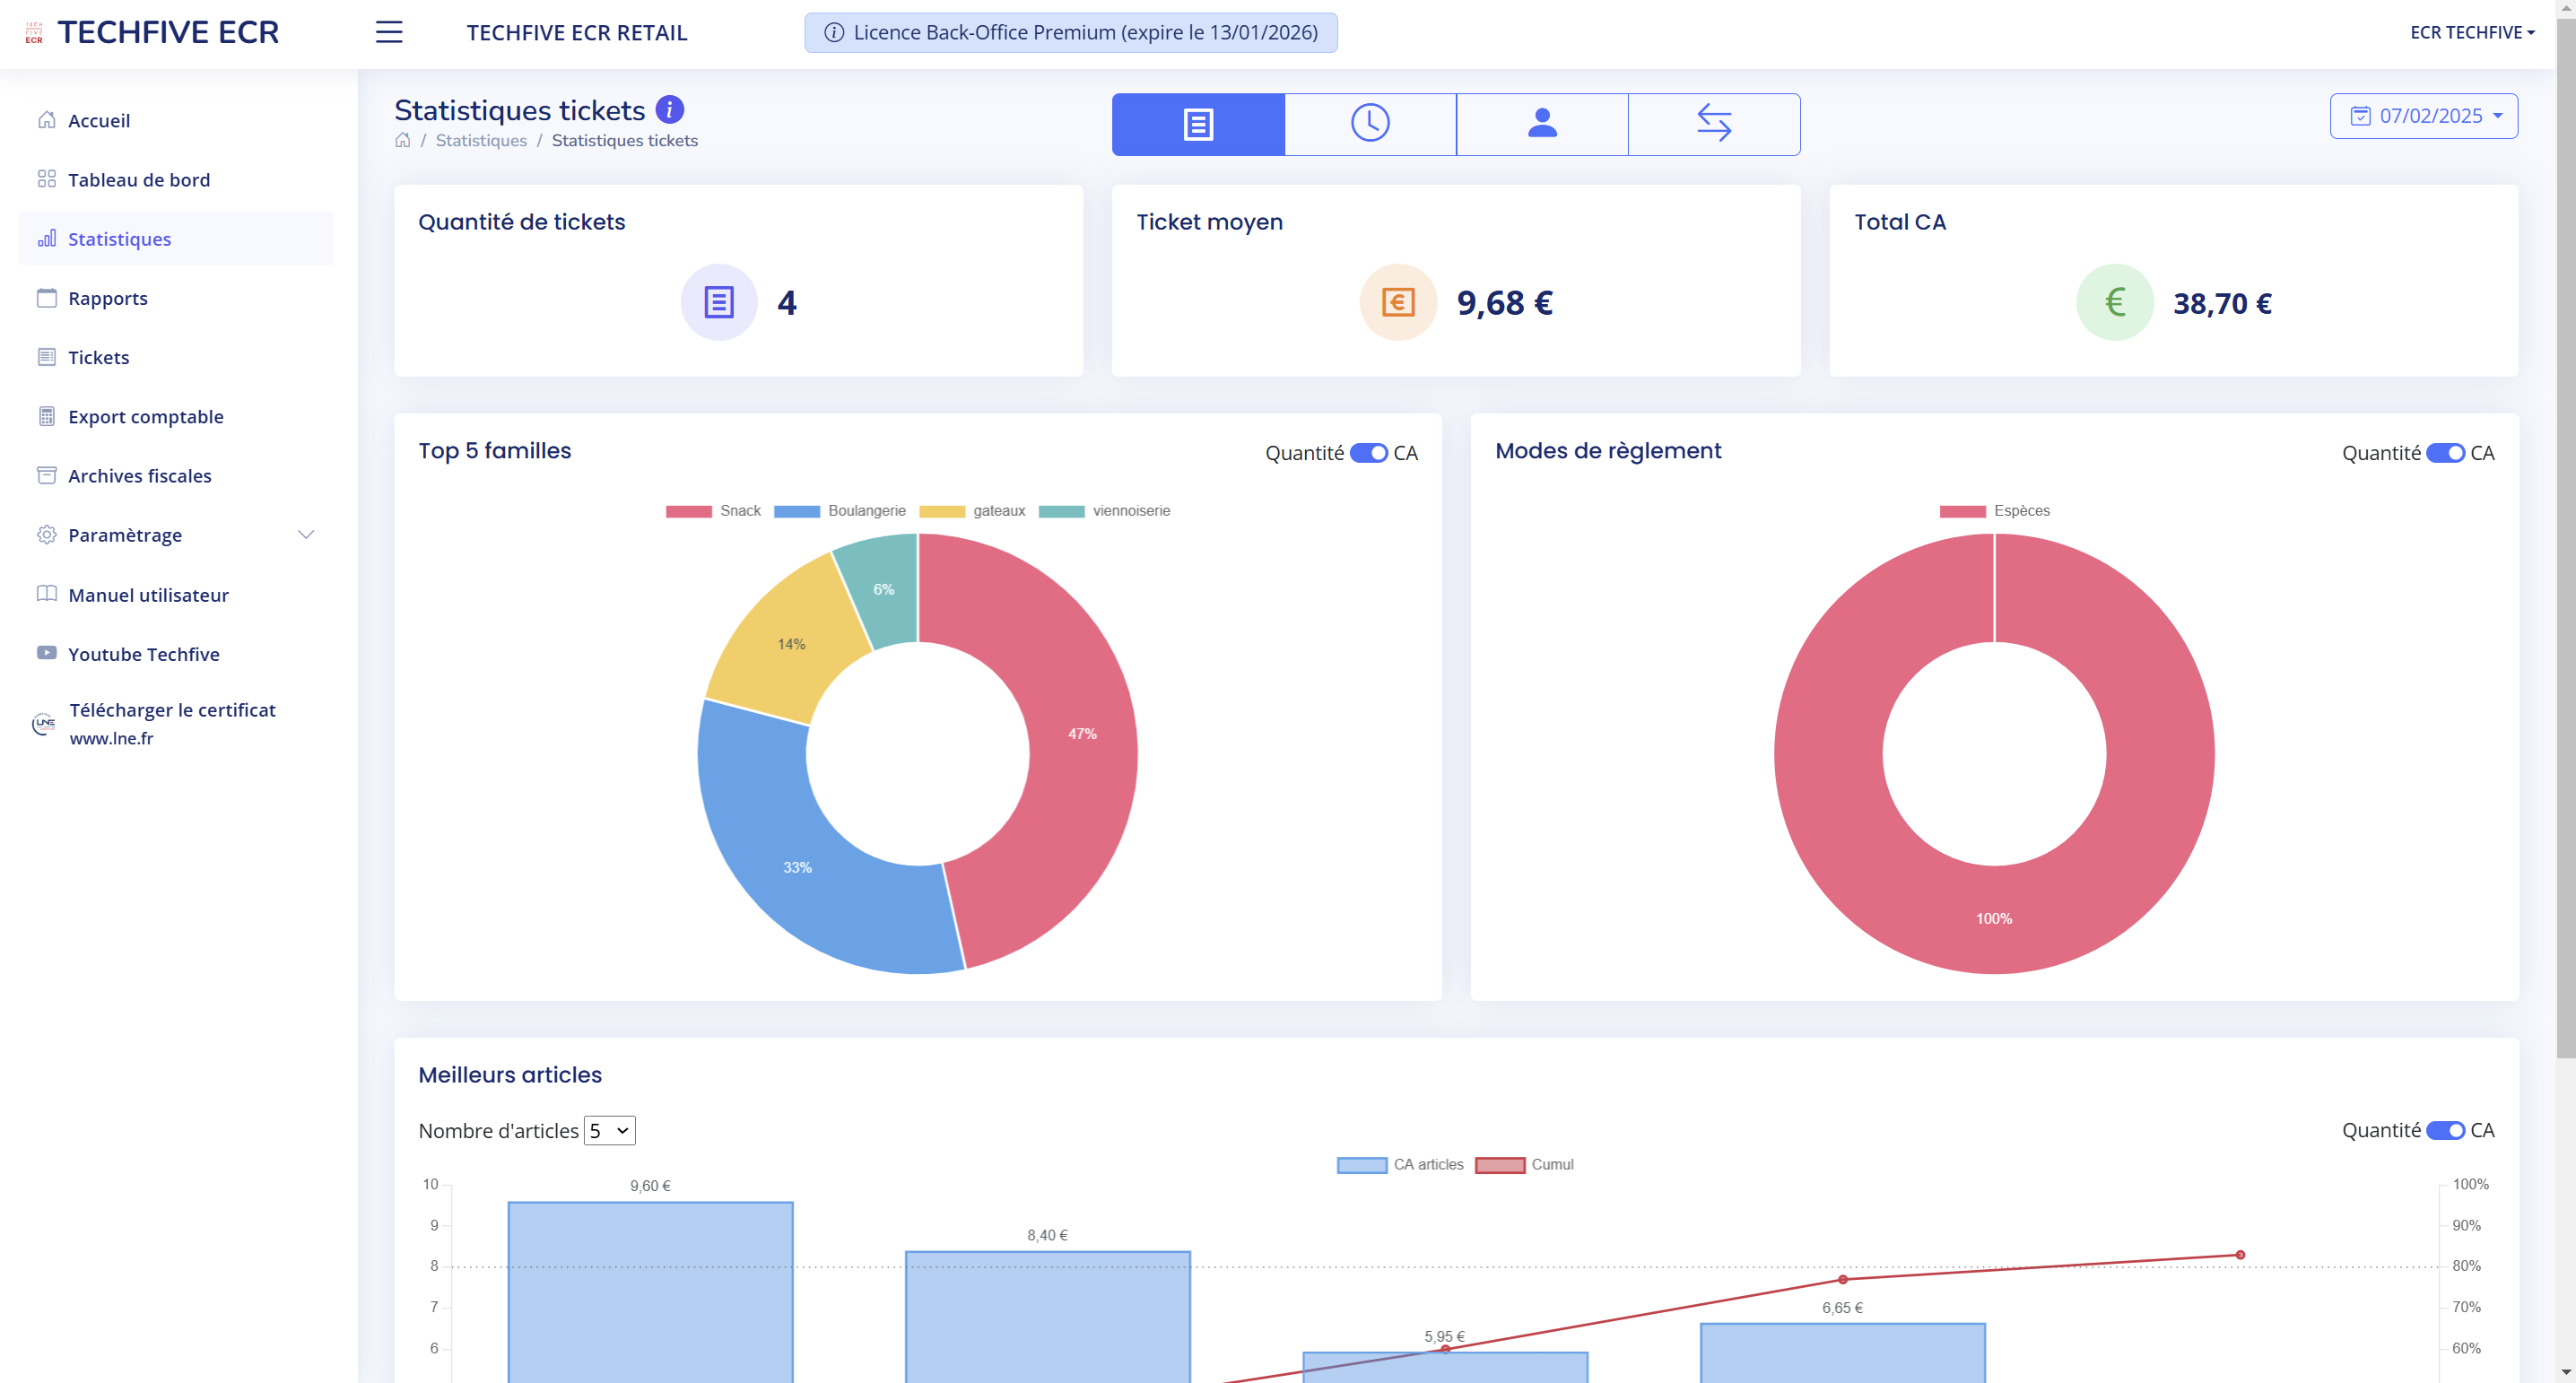Click the Youtube Techfive play icon
This screenshot has width=2576, height=1383.
tap(46, 653)
